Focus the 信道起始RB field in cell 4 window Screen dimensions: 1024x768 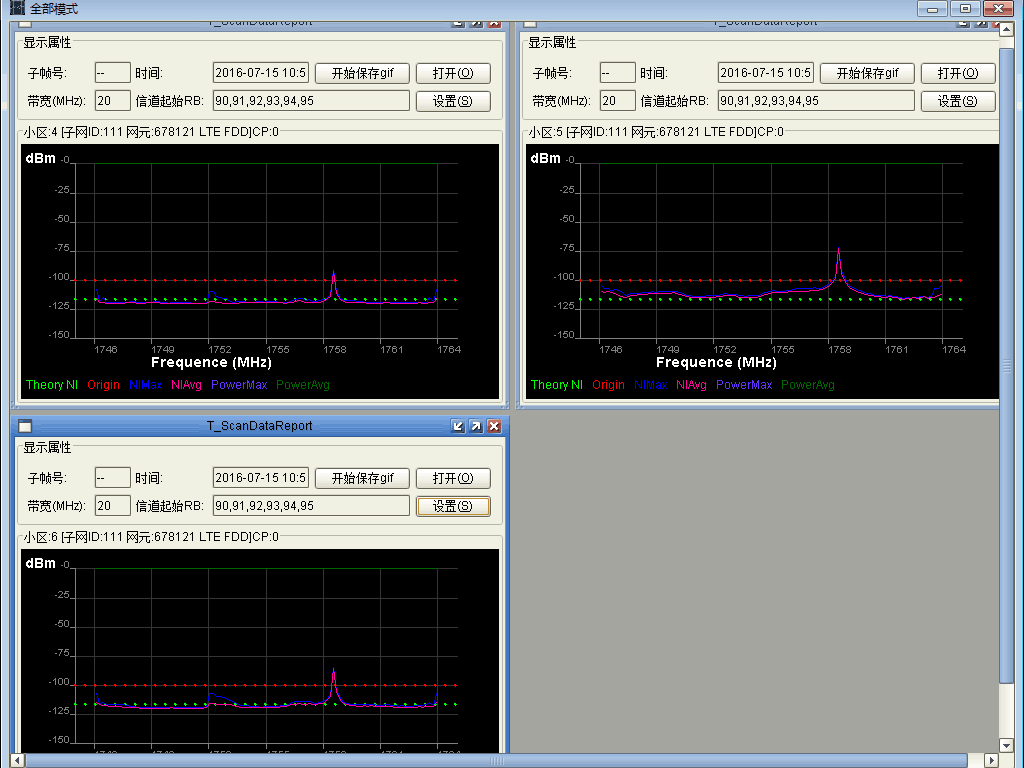[x=311, y=101]
